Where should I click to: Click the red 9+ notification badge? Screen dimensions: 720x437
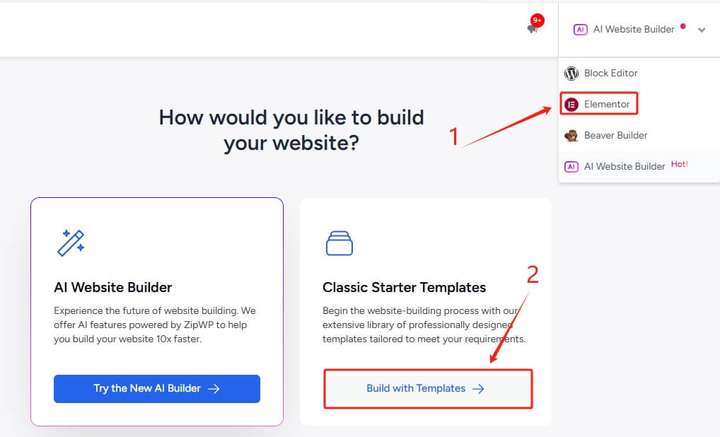point(537,20)
